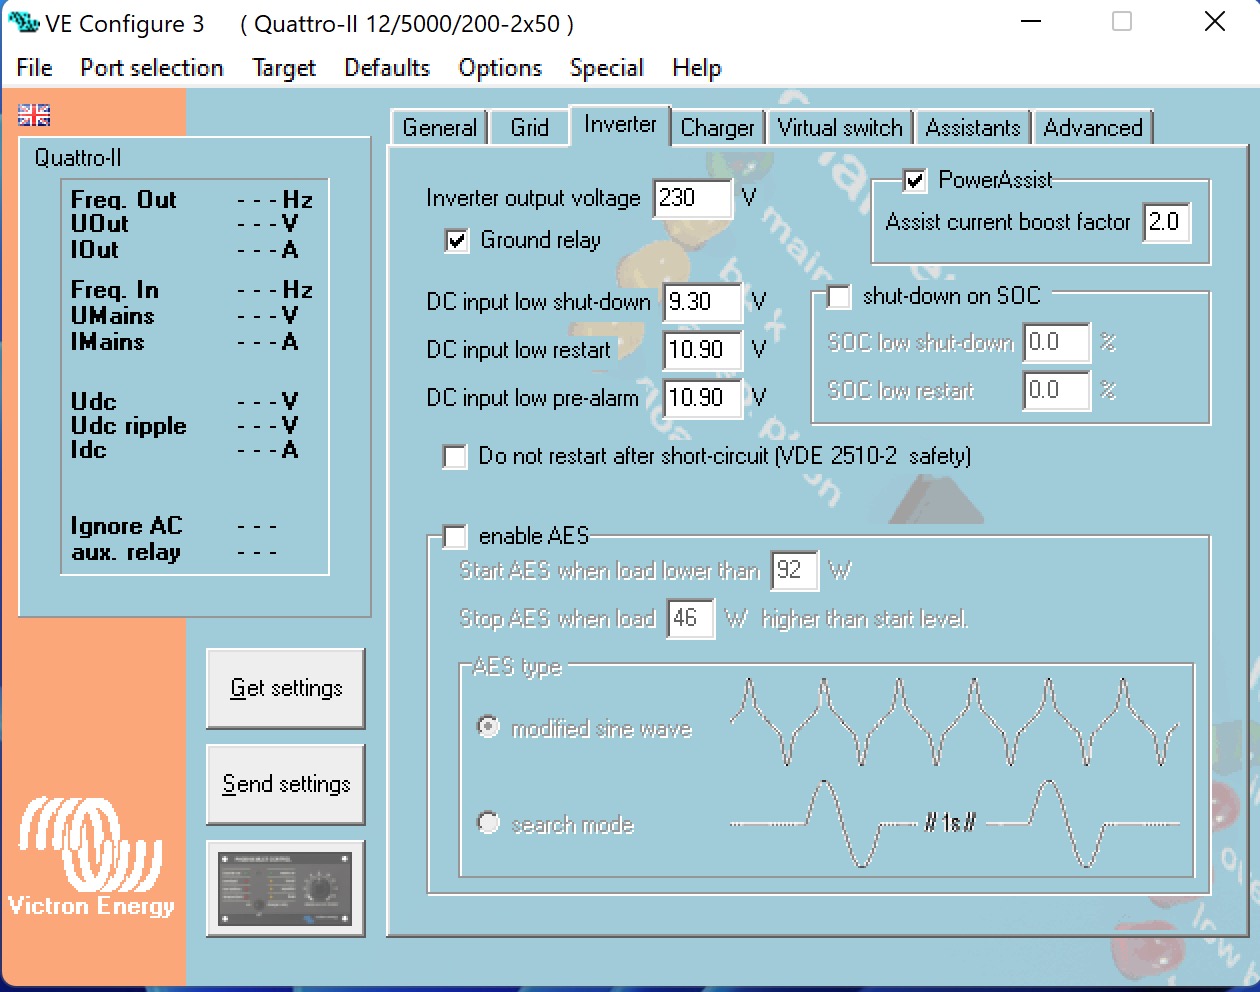Screen dimensions: 1260x992
Task: Go to the Assistants tab
Action: point(972,128)
